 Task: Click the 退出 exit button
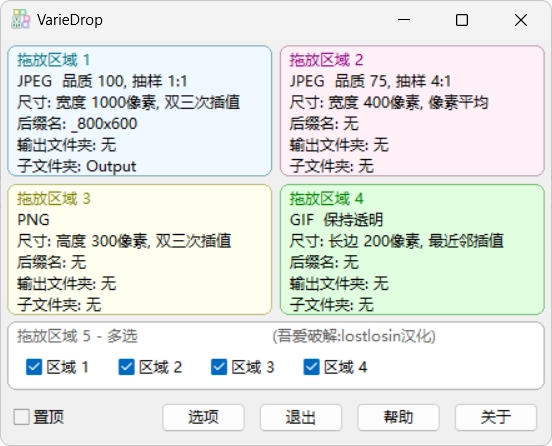click(x=301, y=417)
